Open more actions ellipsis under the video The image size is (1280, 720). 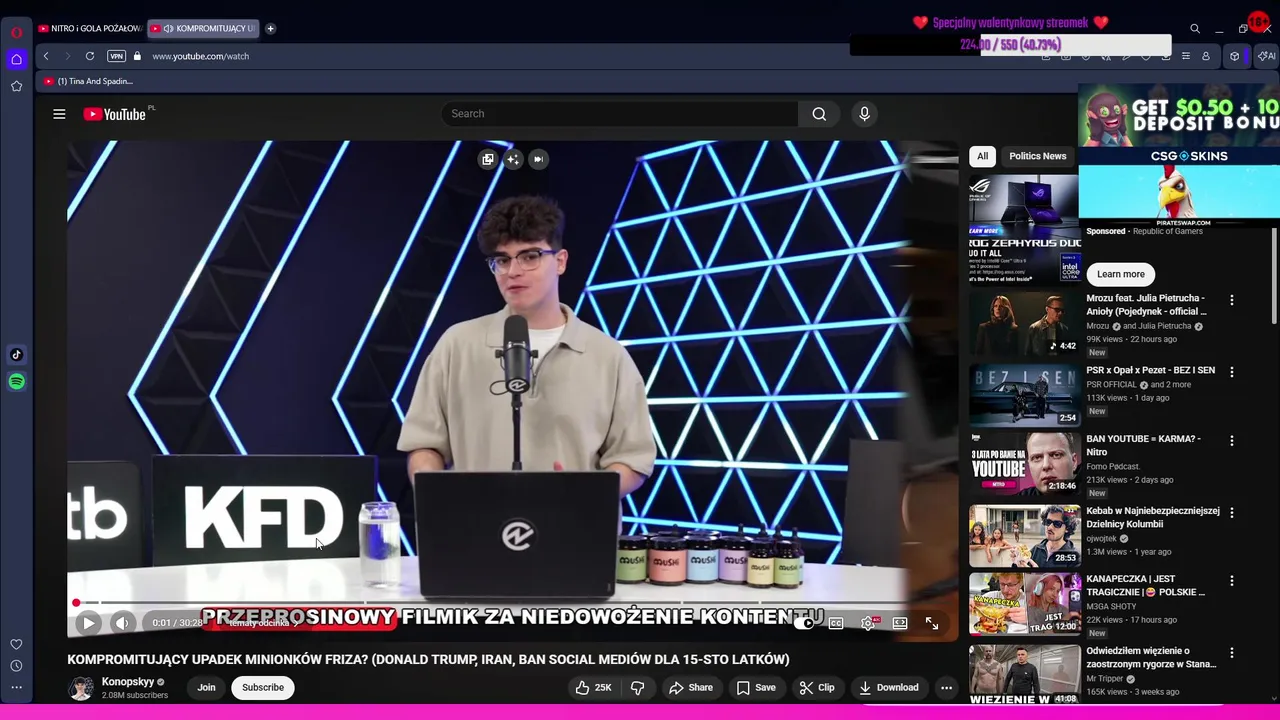tap(946, 687)
